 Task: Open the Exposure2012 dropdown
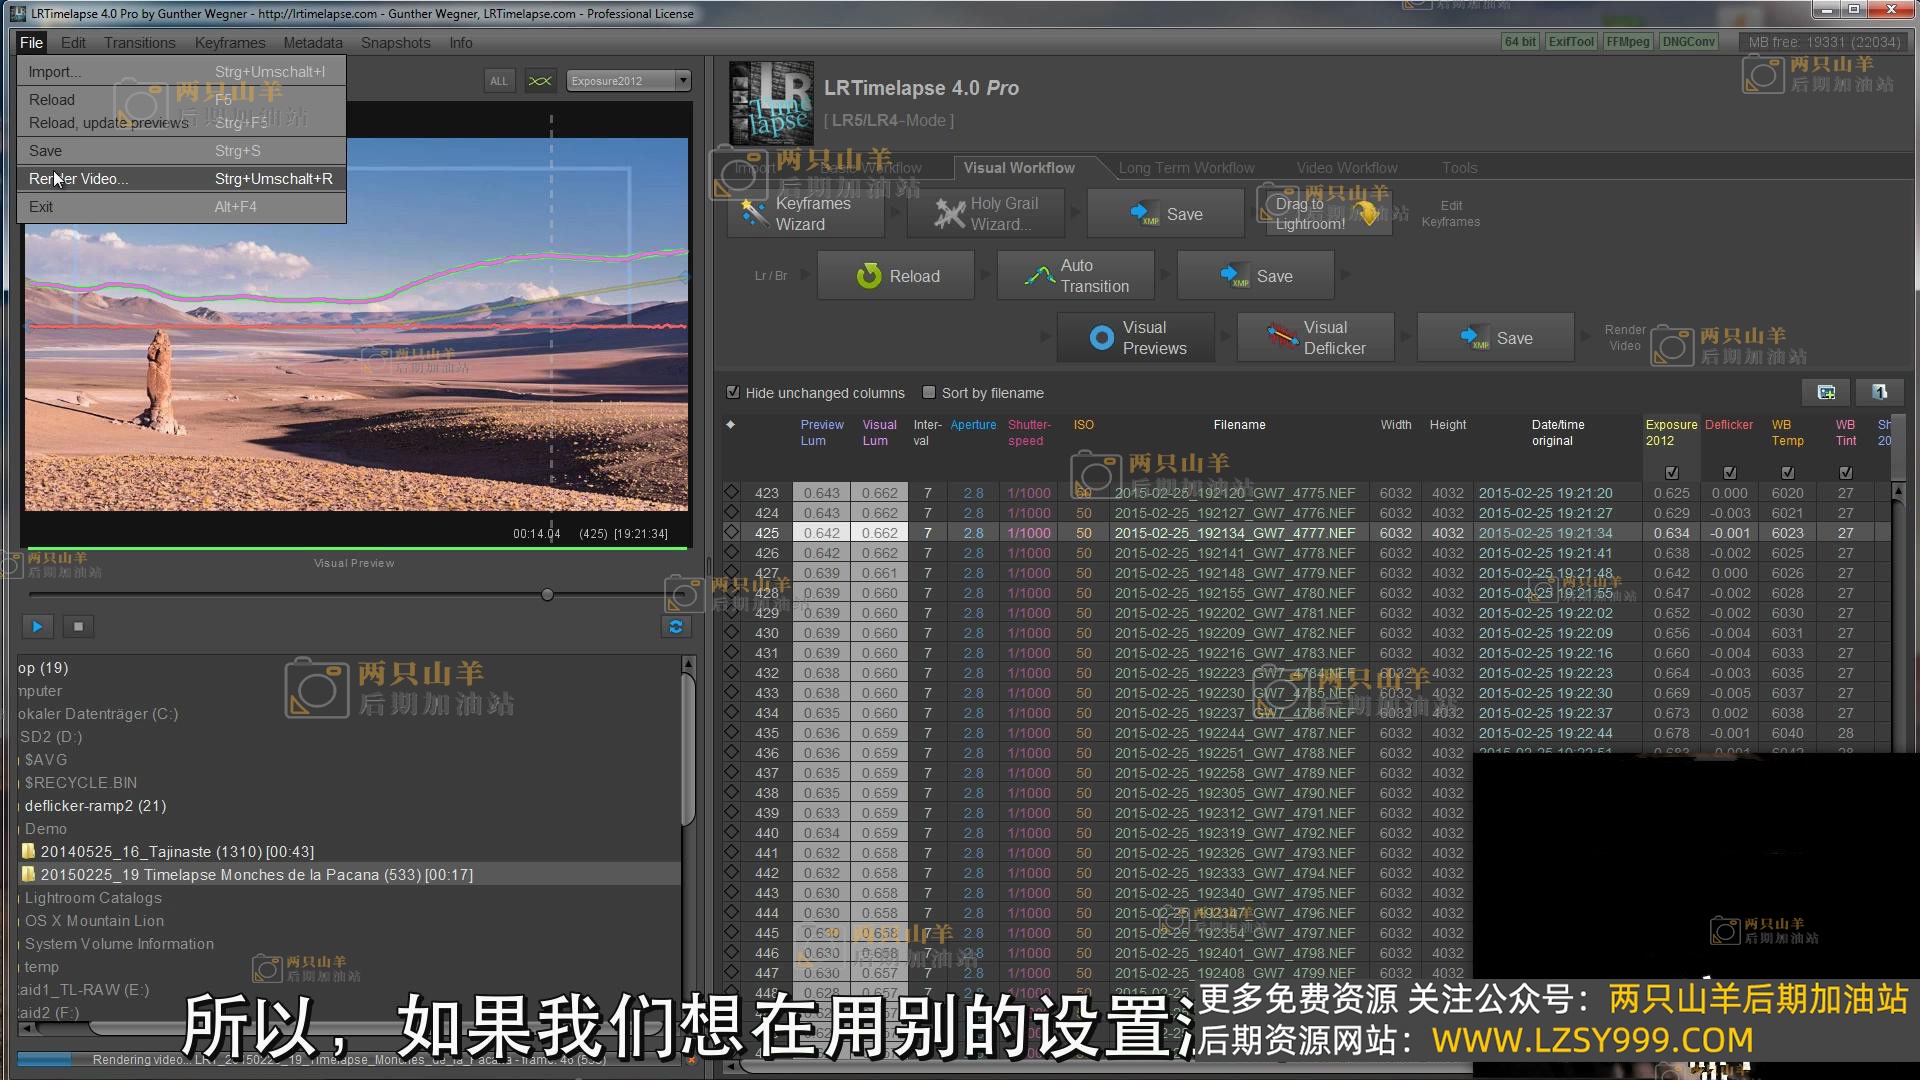click(x=628, y=81)
